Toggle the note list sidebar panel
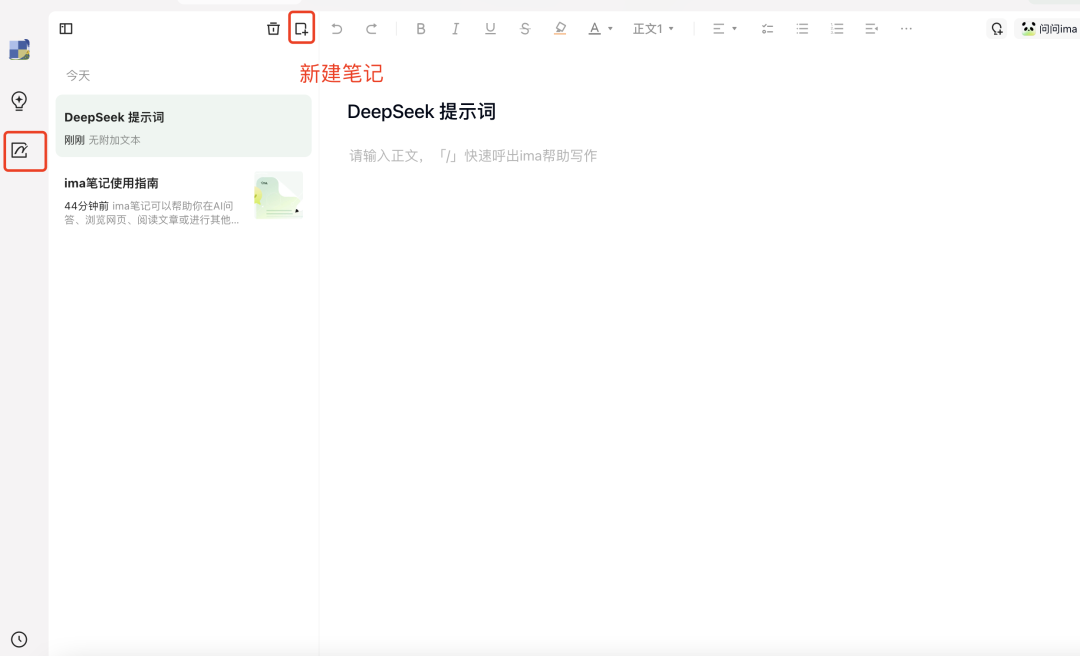 pos(66,29)
